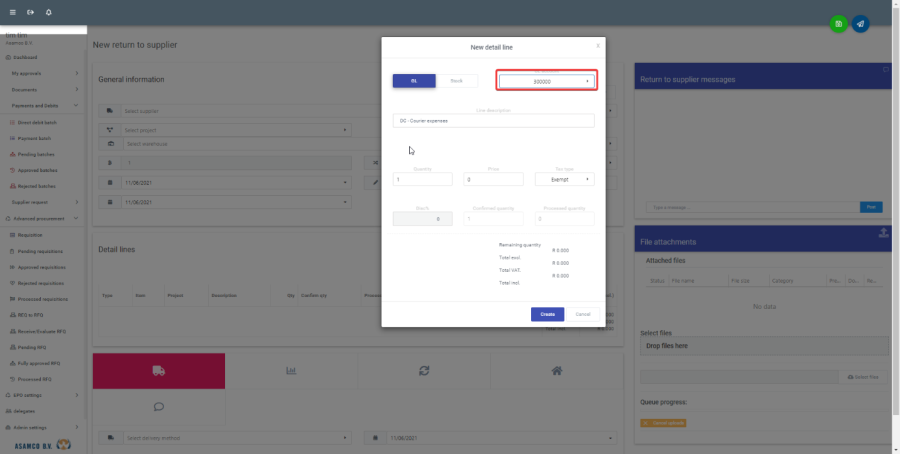Open the home tab icon
Screen dimensions: 900x454
[556, 370]
